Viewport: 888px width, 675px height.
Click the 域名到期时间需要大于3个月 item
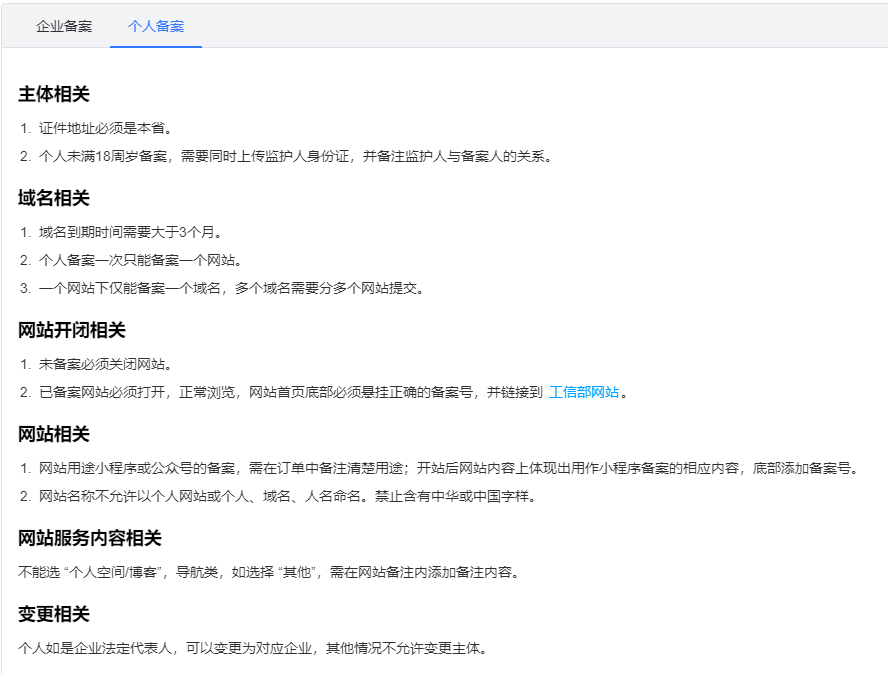coord(130,232)
